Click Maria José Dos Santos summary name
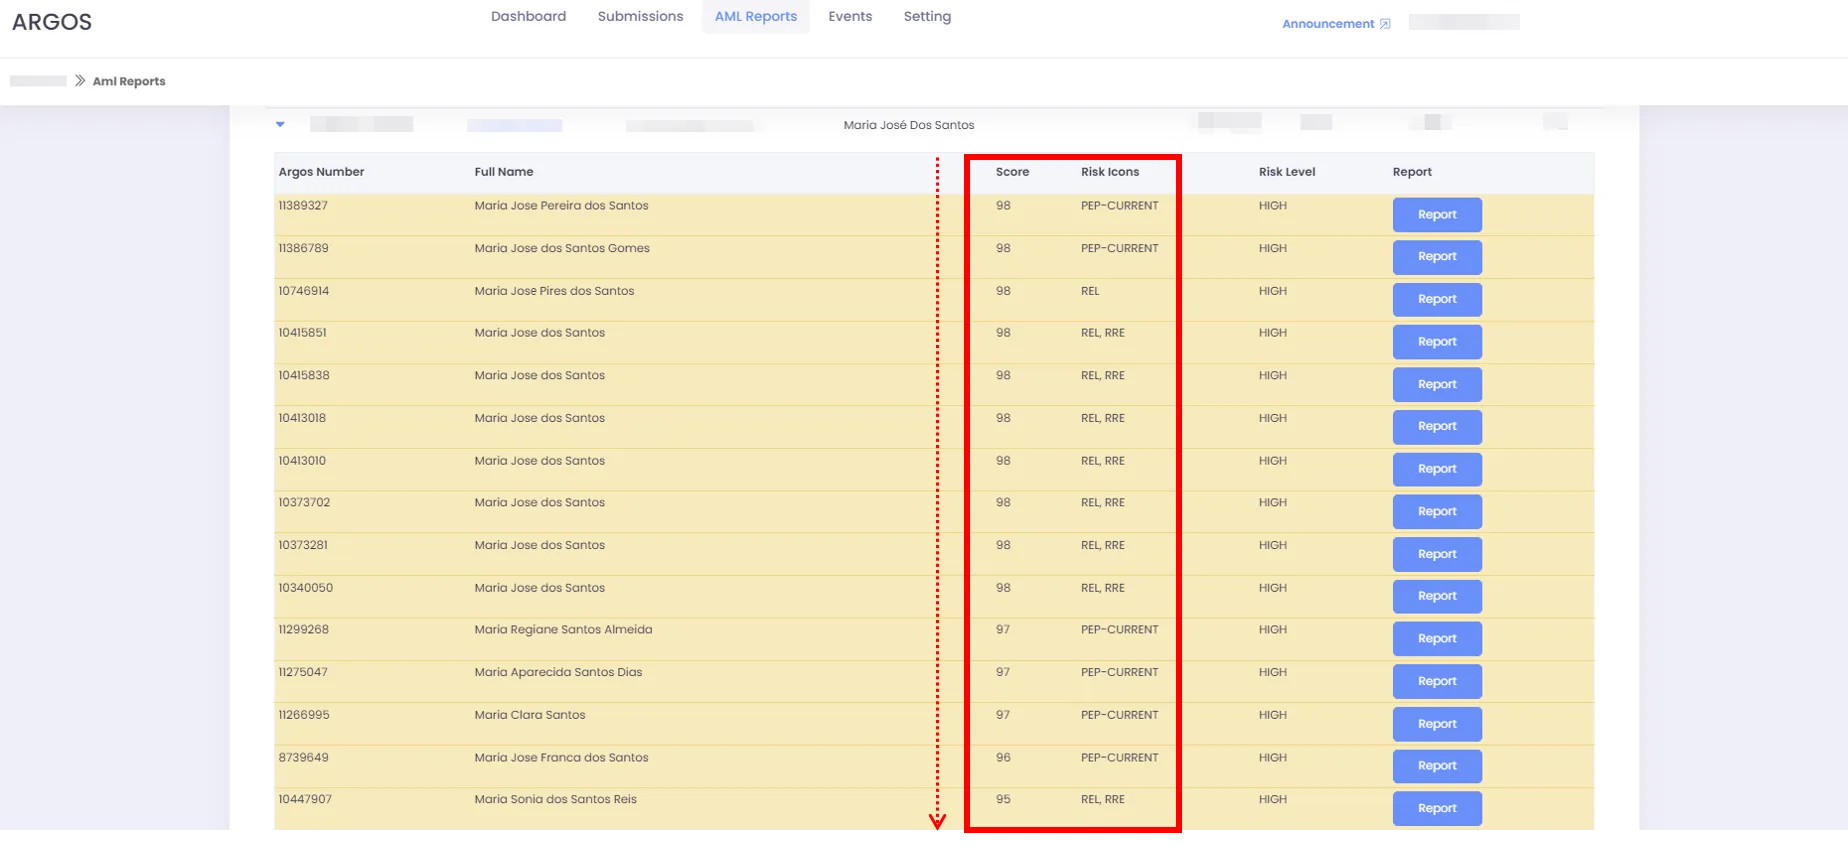This screenshot has width=1848, height=847. 908,125
